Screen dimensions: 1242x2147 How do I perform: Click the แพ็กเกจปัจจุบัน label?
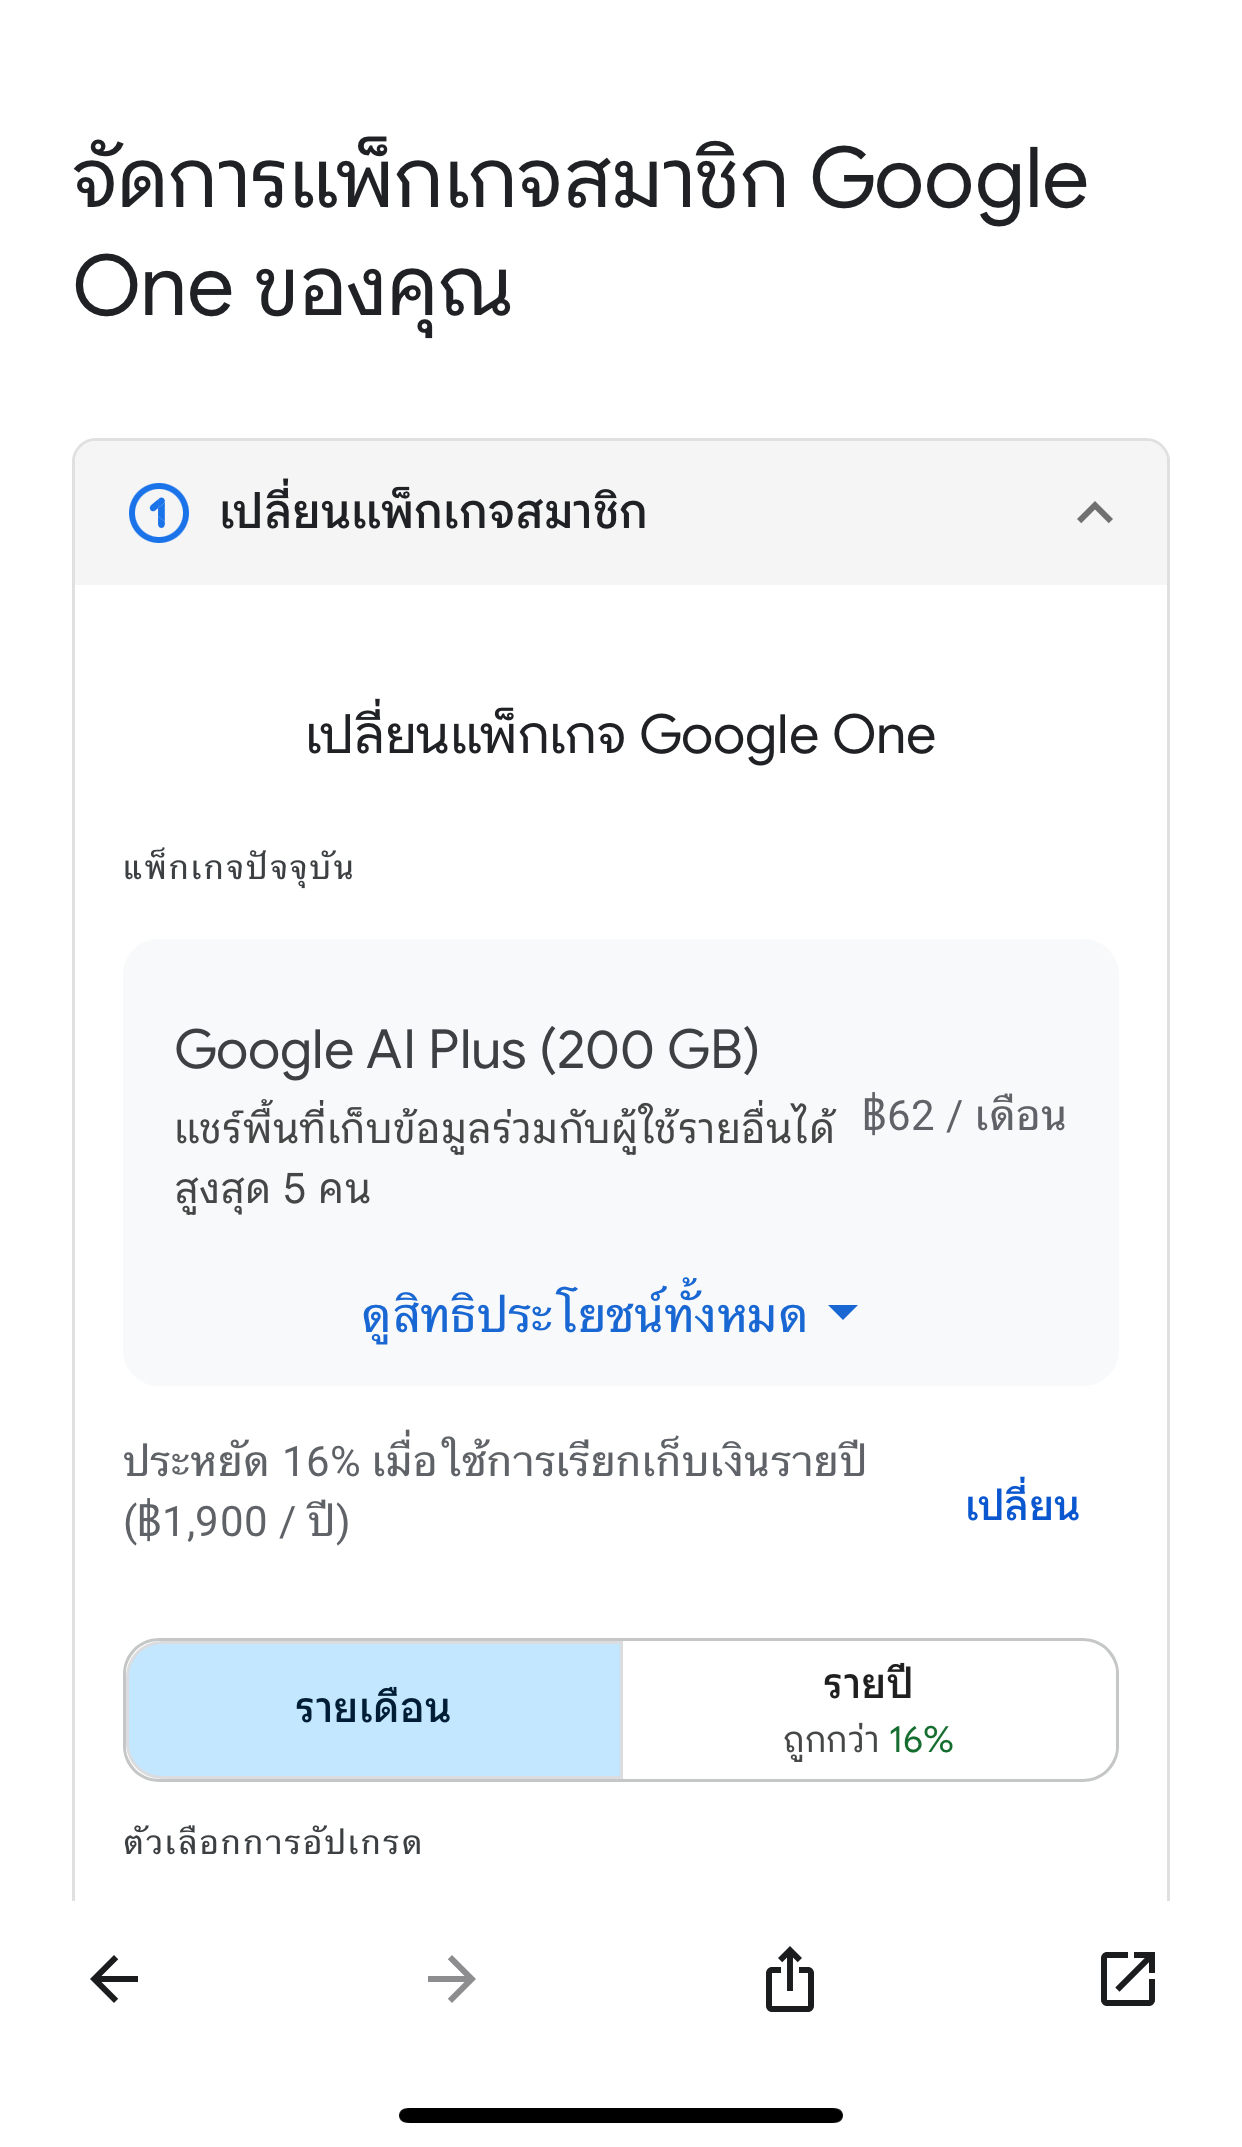click(238, 868)
